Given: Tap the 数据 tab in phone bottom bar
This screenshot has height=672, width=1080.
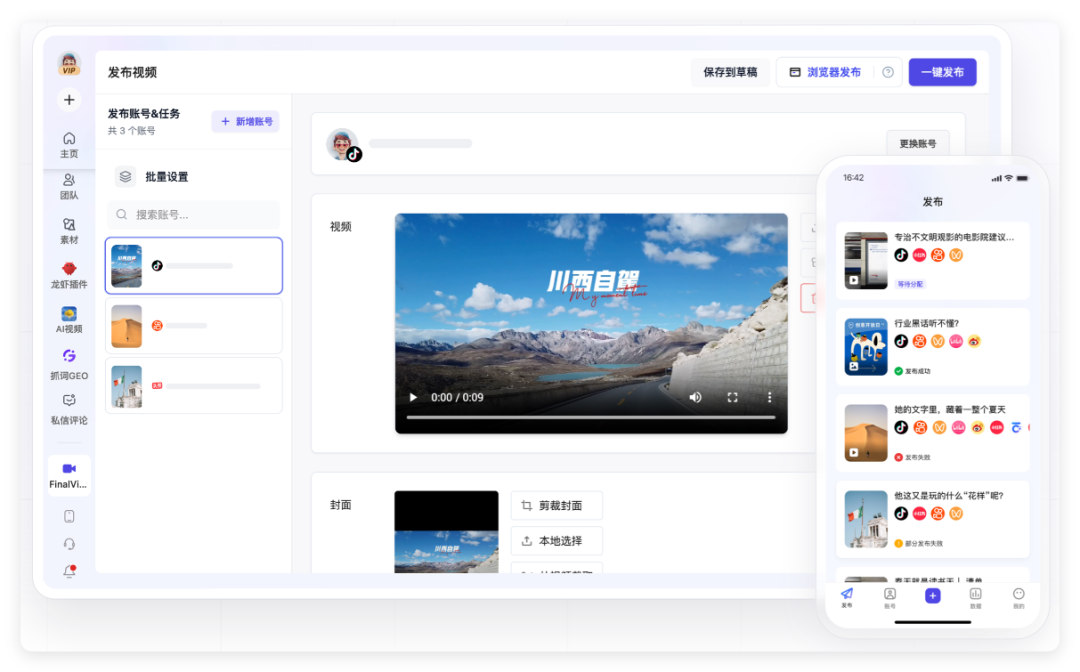Looking at the screenshot, I should click(975, 597).
